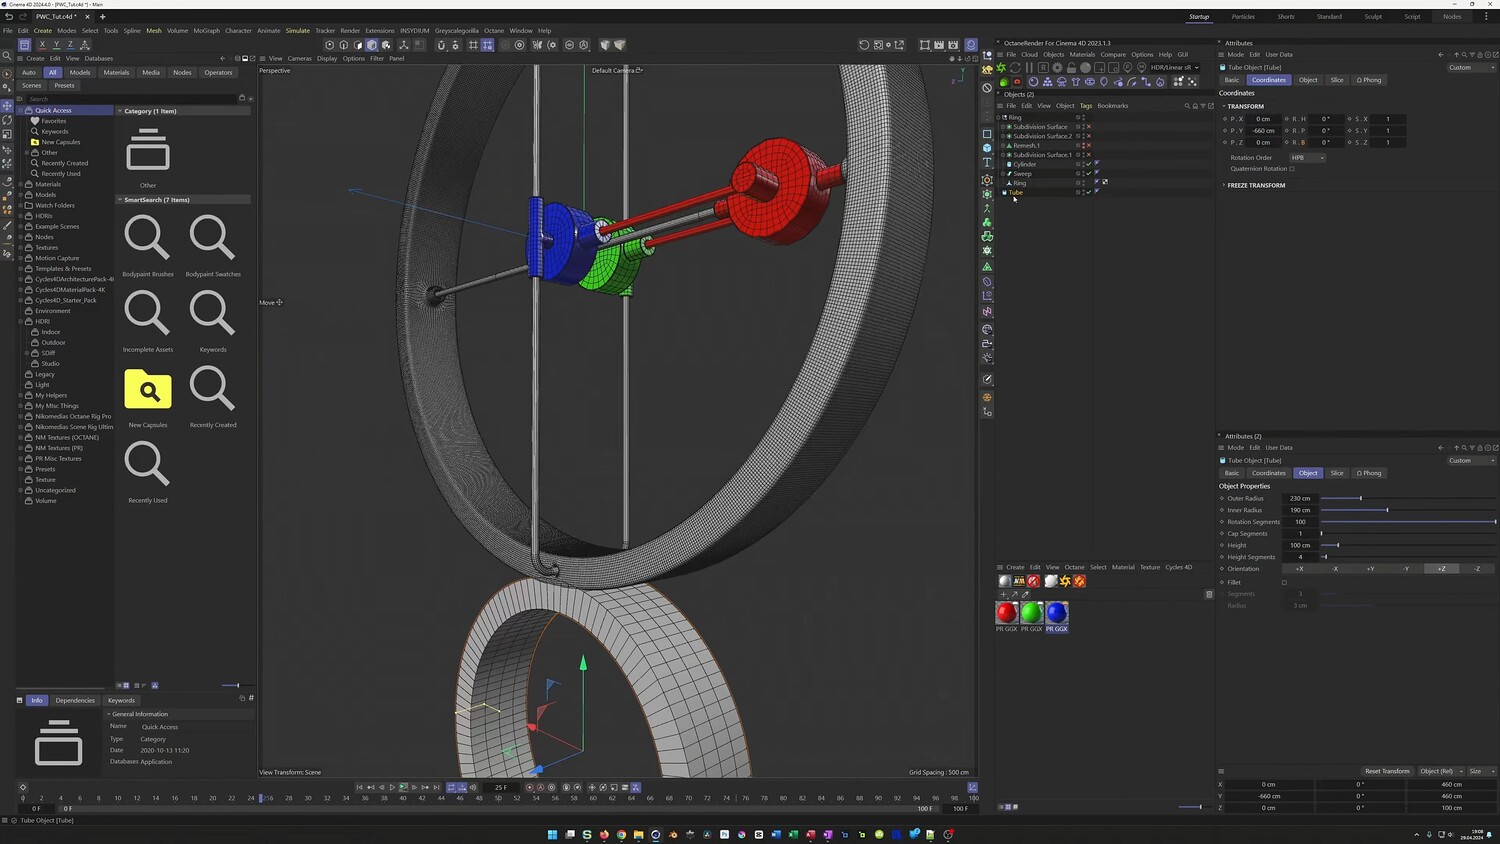Open the MoGraph menu
1500x844 pixels.
[x=207, y=31]
